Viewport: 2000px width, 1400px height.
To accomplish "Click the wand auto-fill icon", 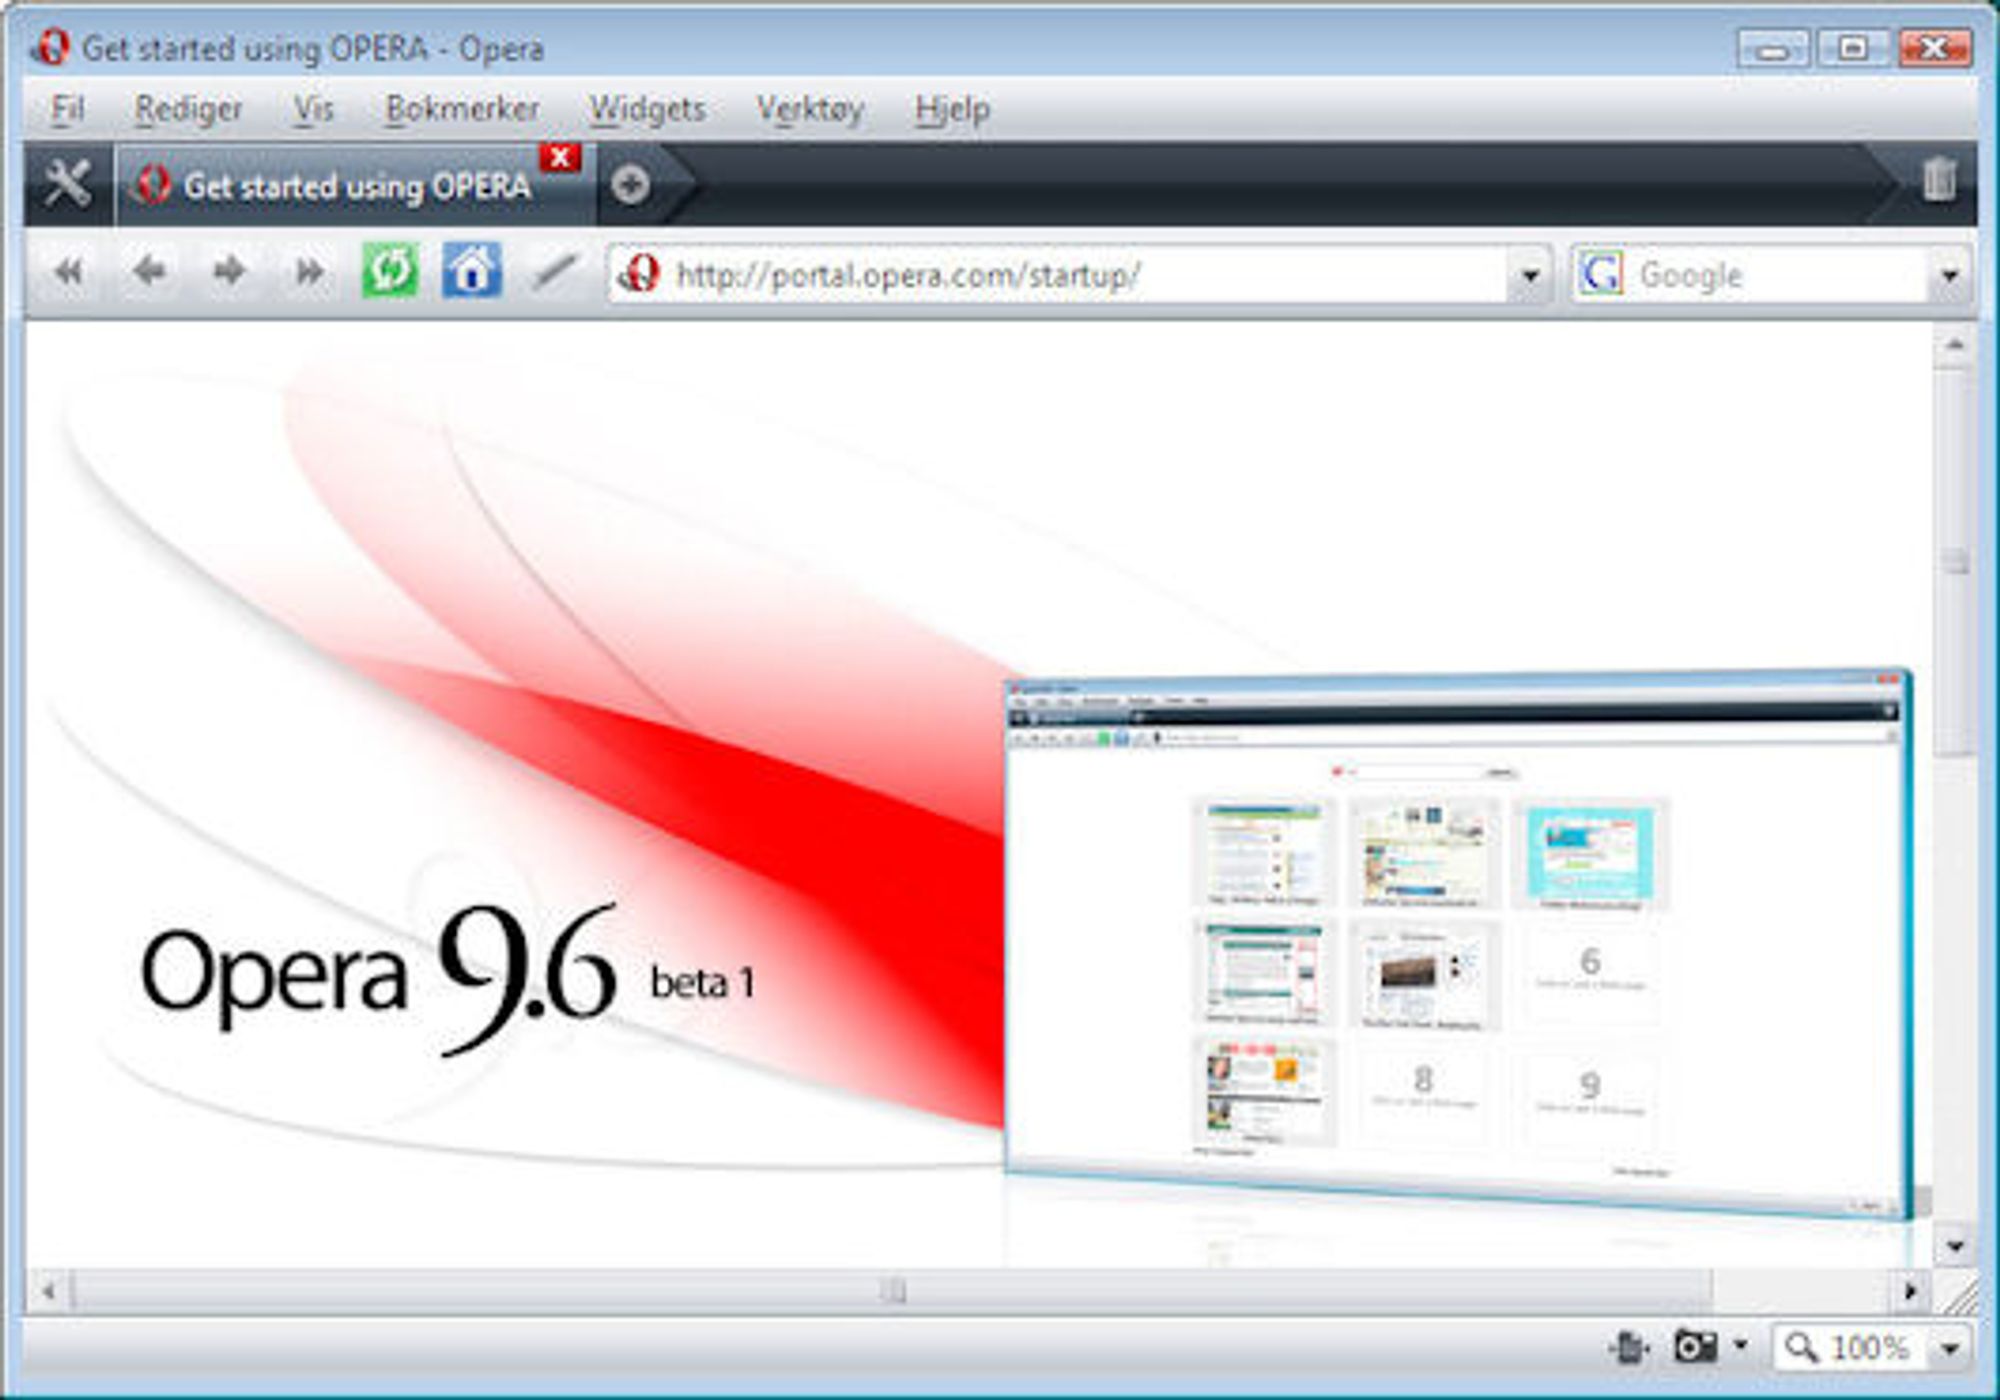I will click(554, 271).
